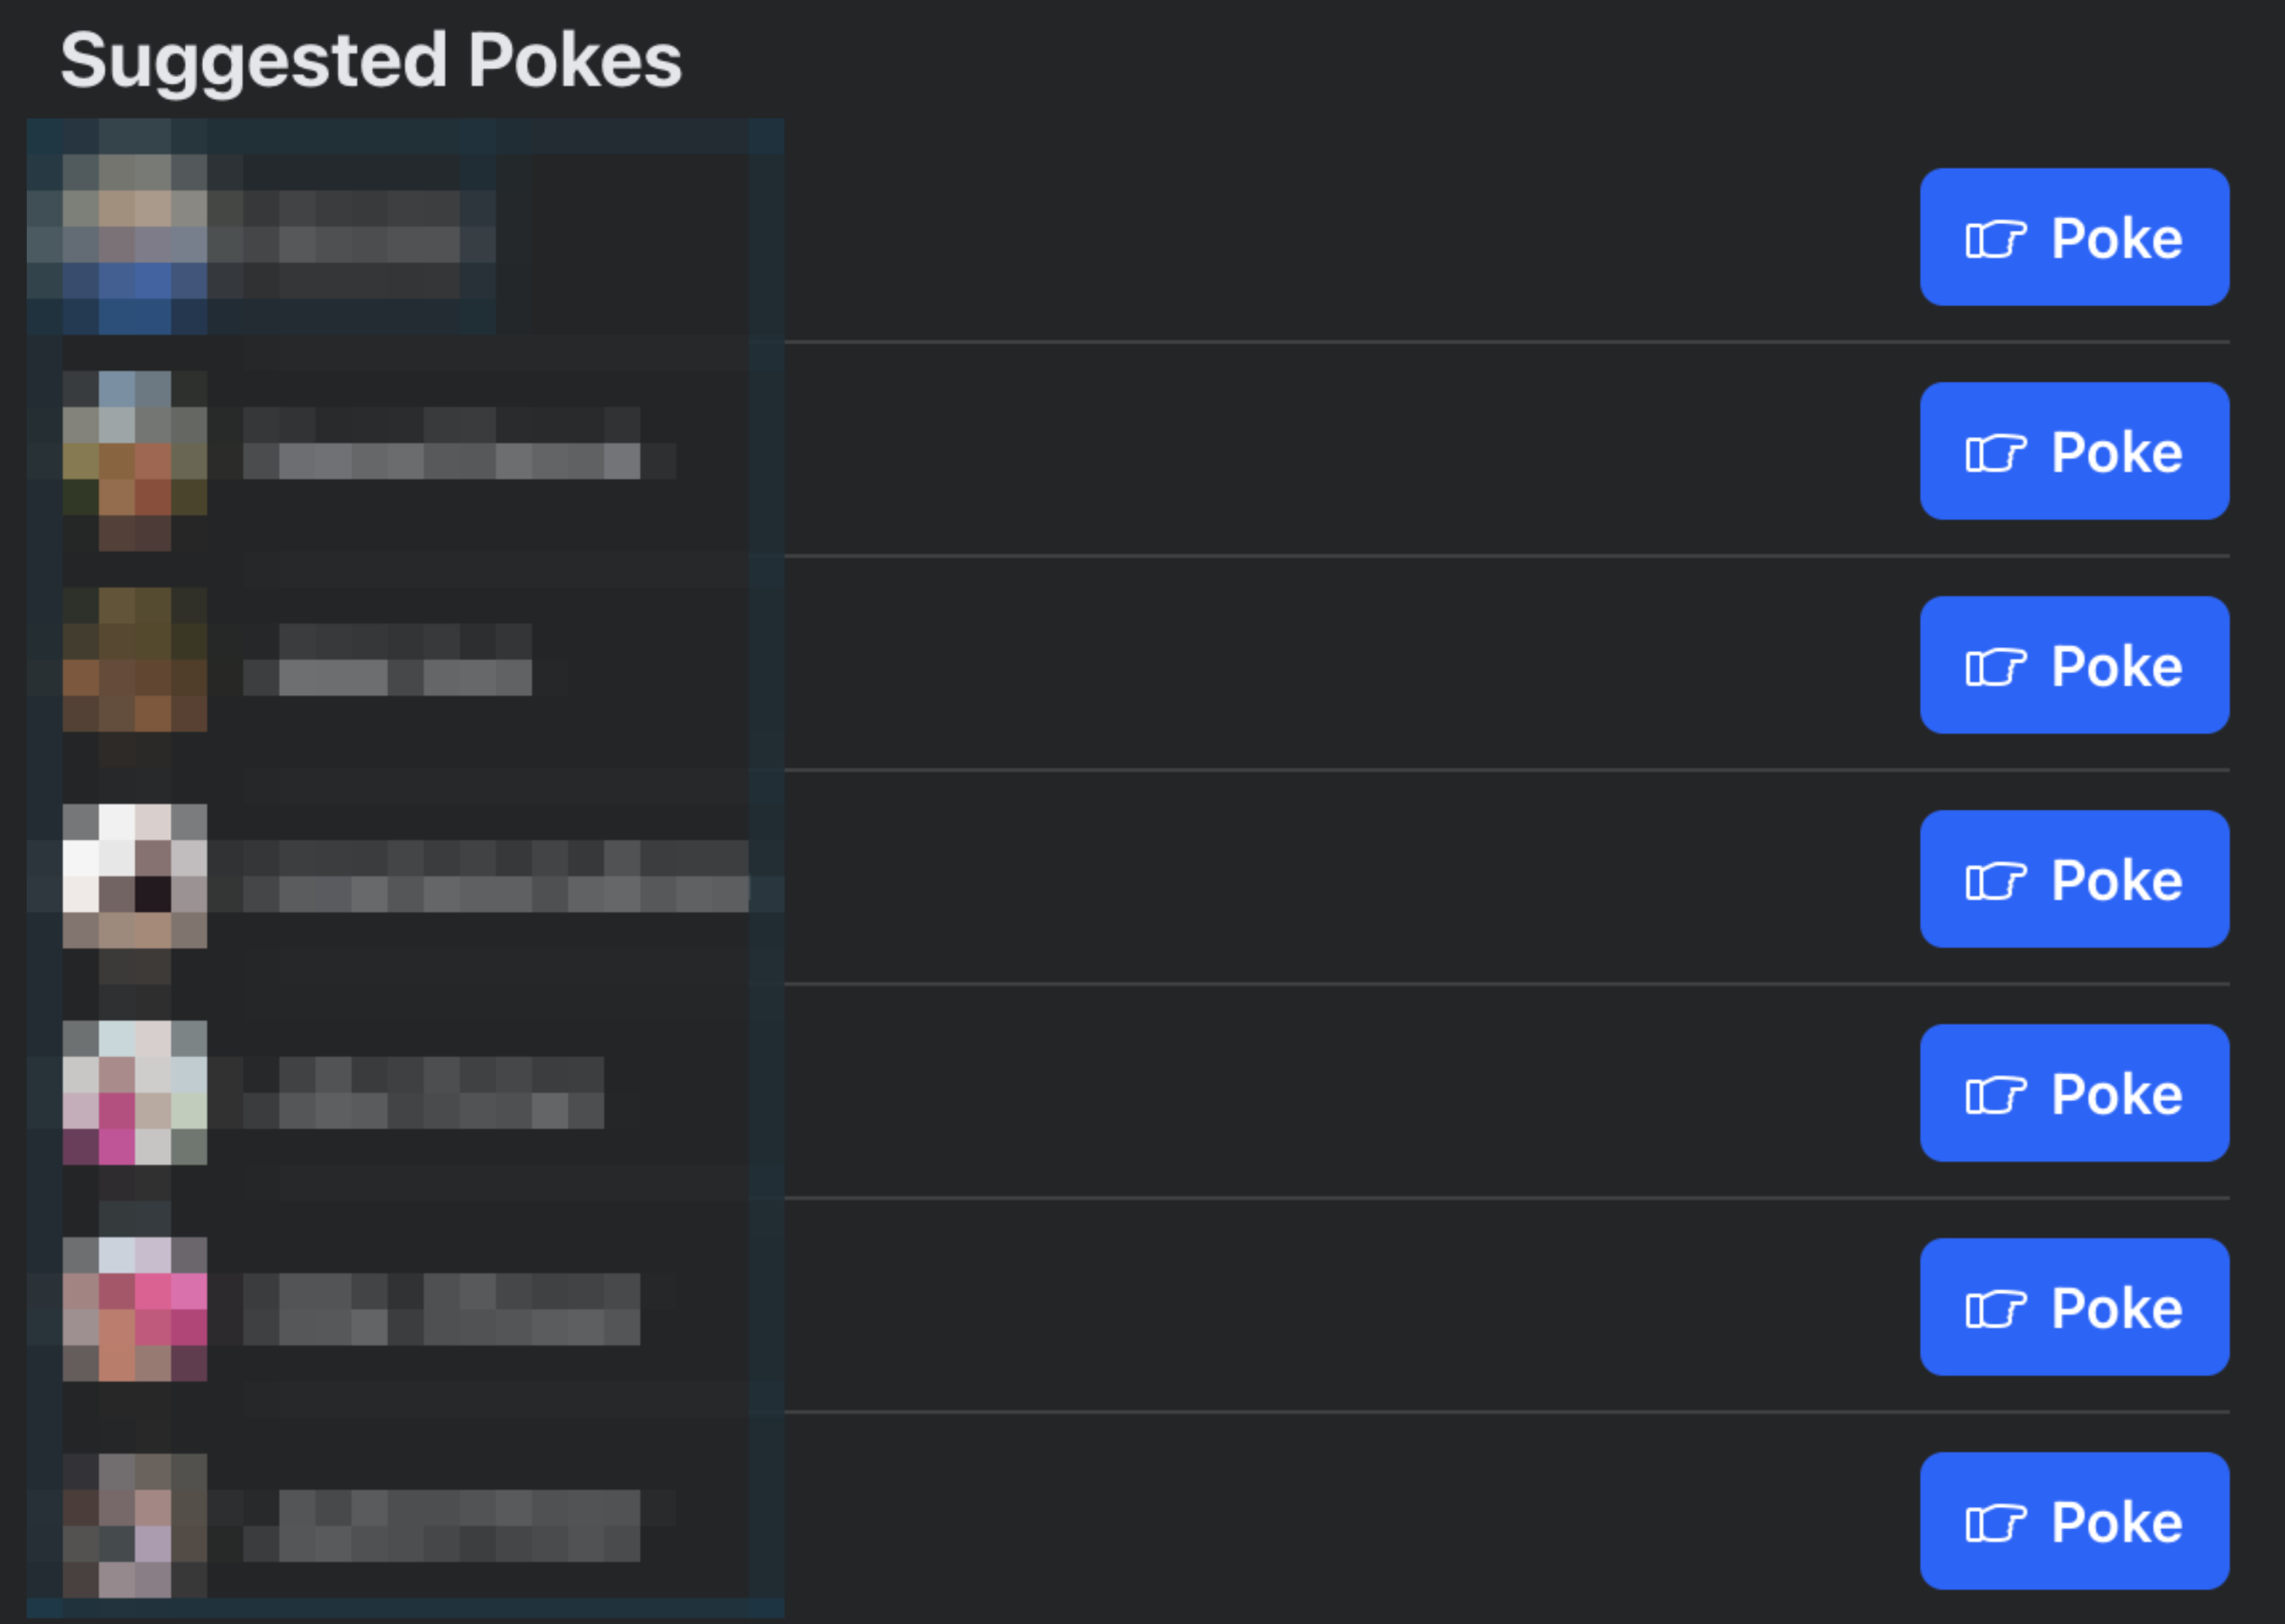This screenshot has height=1624, width=2285.
Task: Open the bottom suggested person's profile picture
Action: [x=135, y=1520]
